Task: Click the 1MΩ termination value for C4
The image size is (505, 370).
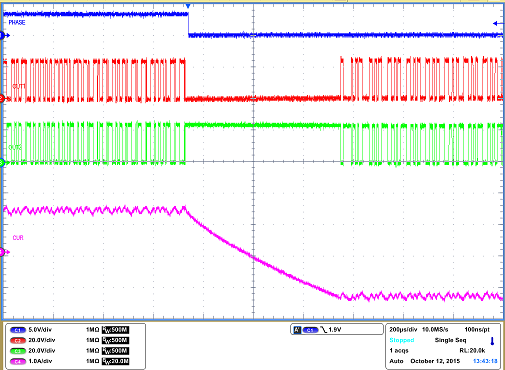Action: point(92,361)
